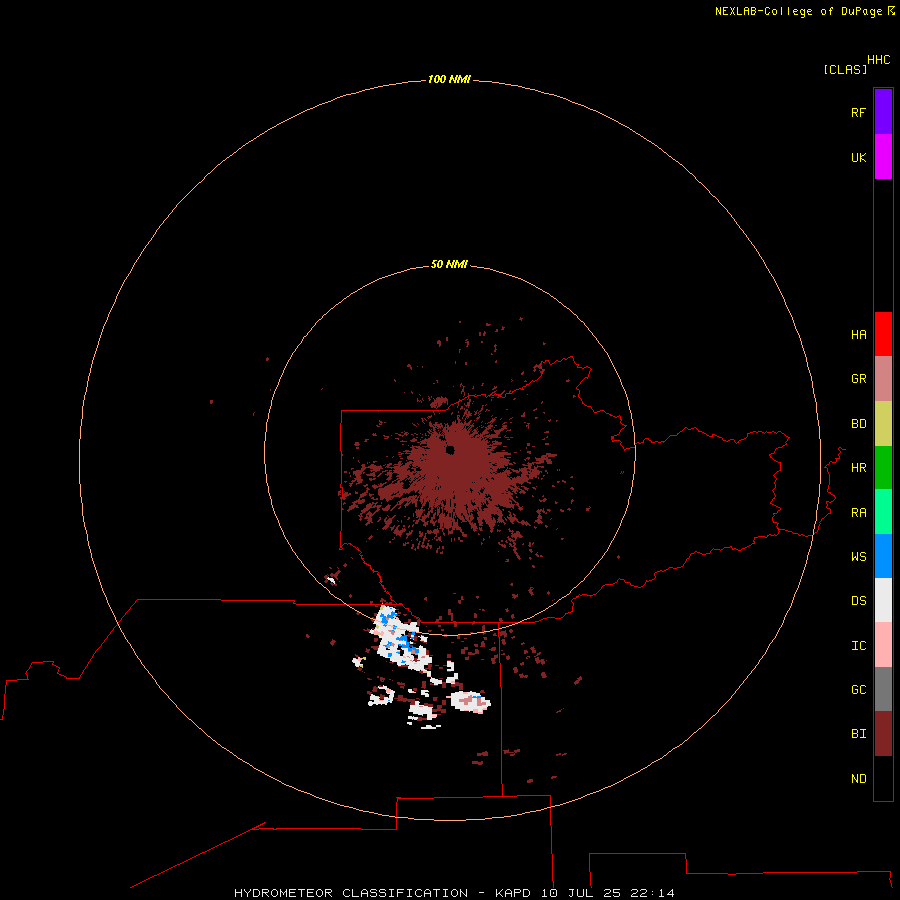Image resolution: width=900 pixels, height=900 pixels.
Task: Click the HHC product label
Action: pyautogui.click(x=879, y=60)
